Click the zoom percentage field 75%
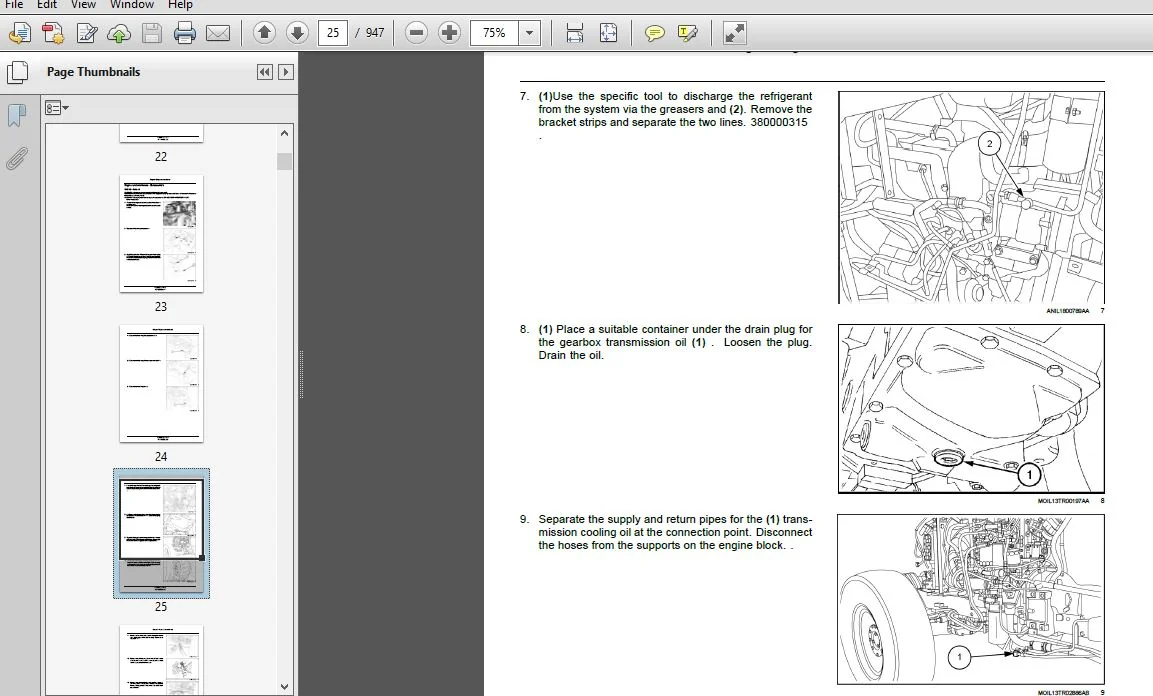The image size is (1153, 696). point(494,32)
